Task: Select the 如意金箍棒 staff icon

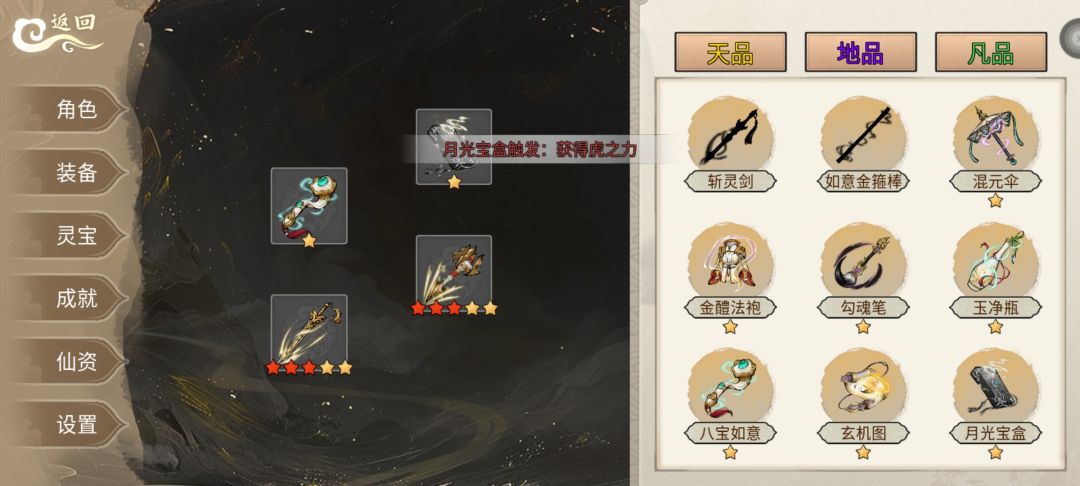Action: pos(863,136)
